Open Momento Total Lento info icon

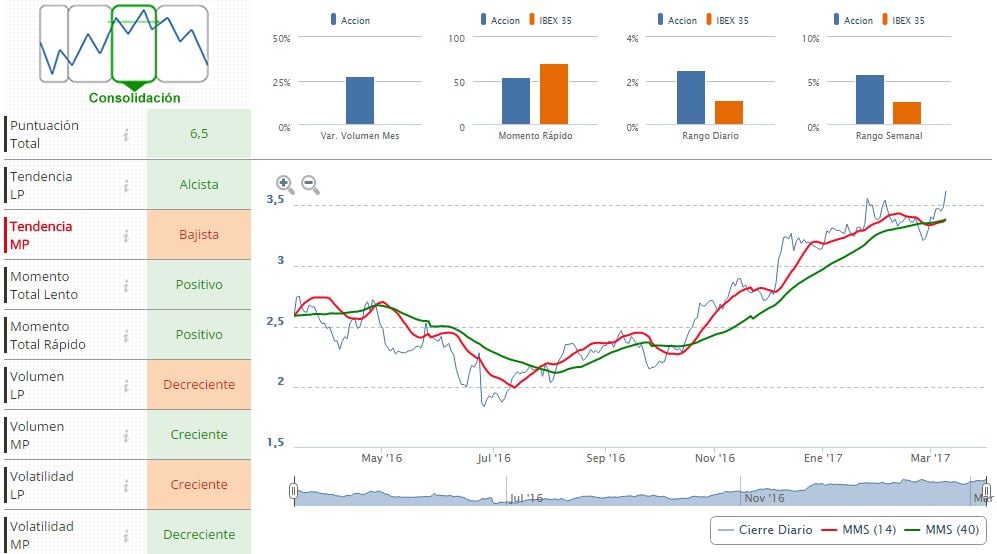126,285
